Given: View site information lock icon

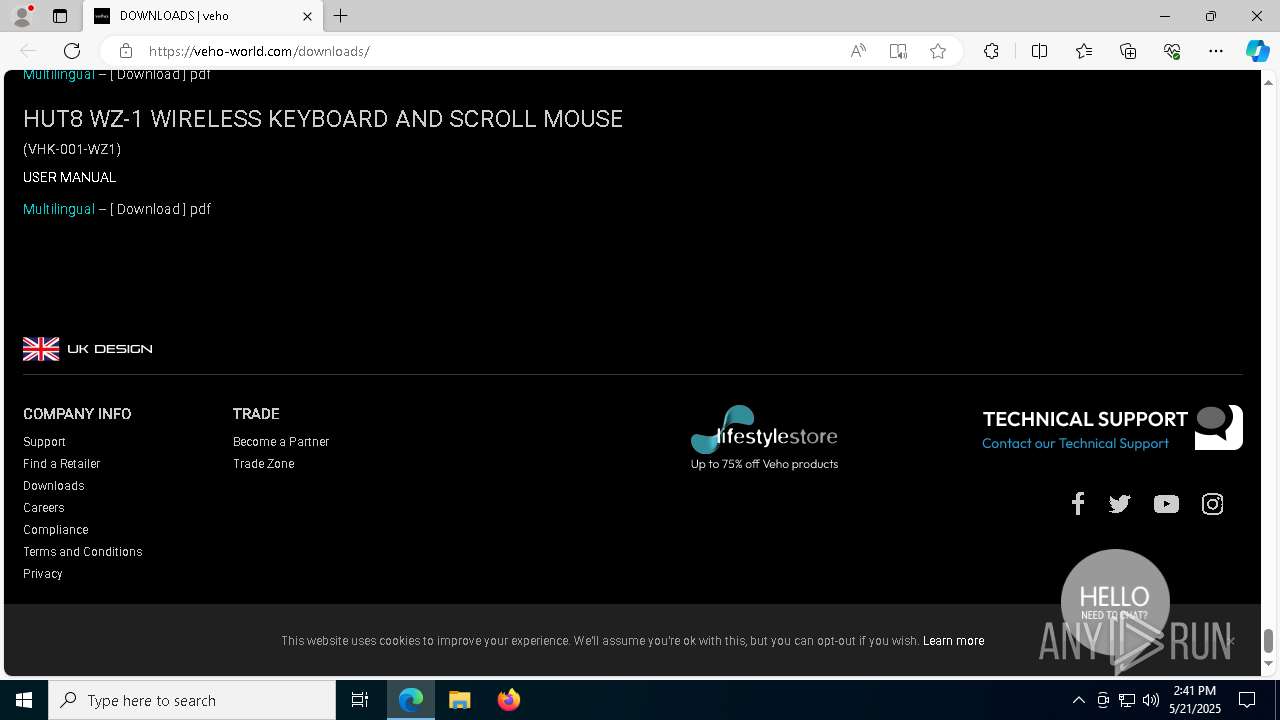Looking at the screenshot, I should click(125, 51).
